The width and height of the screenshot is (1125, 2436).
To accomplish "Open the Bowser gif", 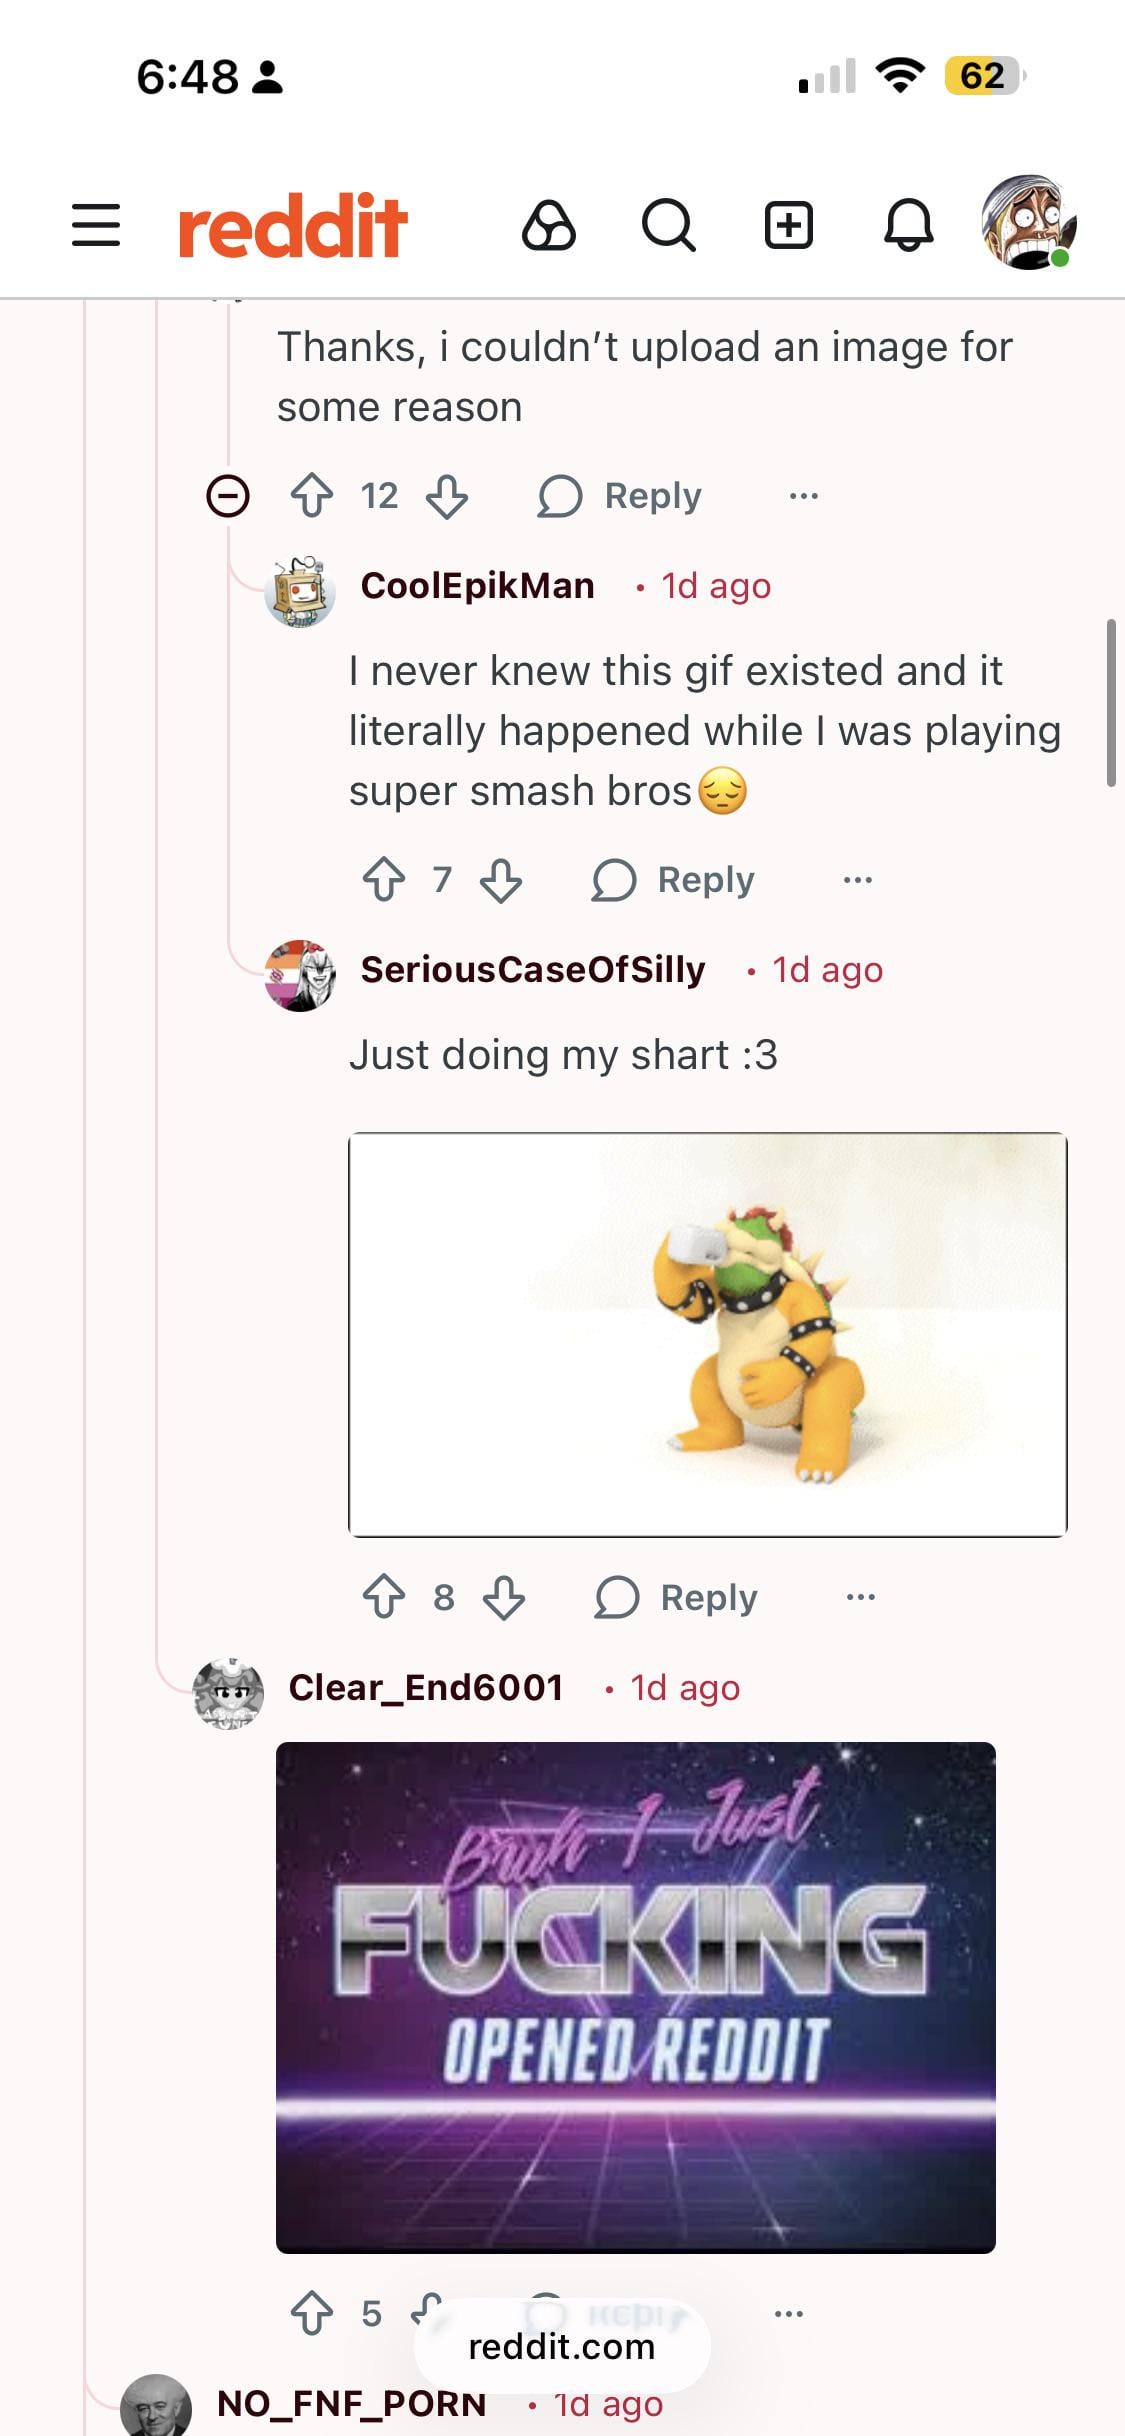I will [x=707, y=1334].
